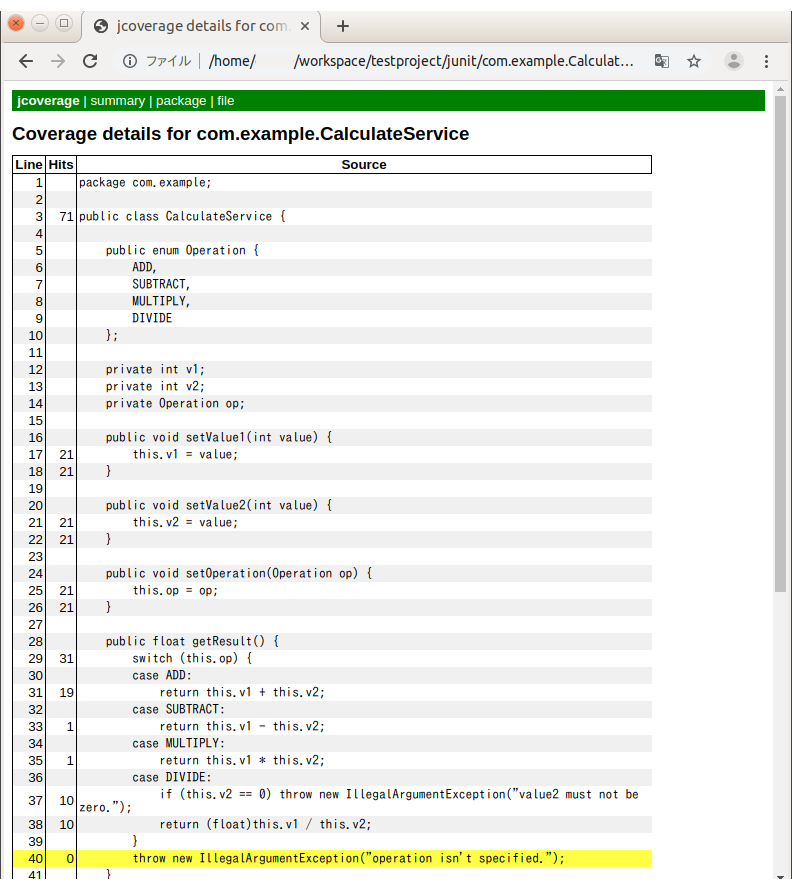The width and height of the screenshot is (792, 890).
Task: Click the jcoverage link in header
Action: [x=48, y=101]
